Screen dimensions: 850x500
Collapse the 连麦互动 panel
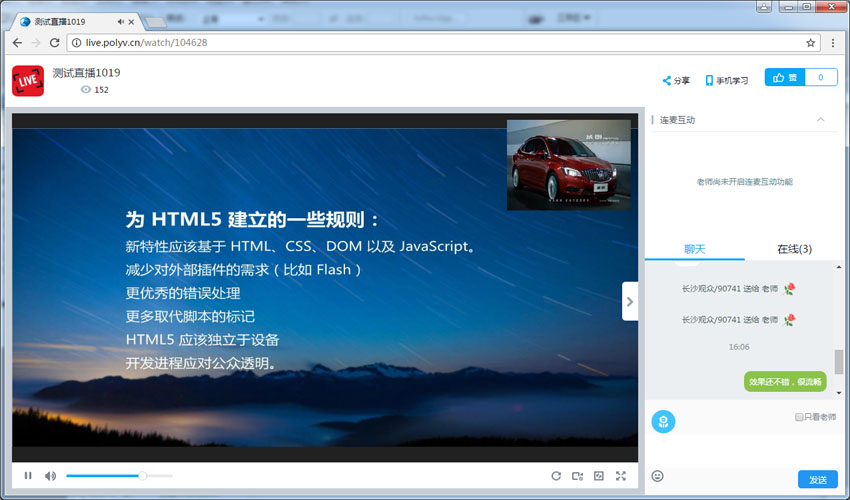click(820, 120)
